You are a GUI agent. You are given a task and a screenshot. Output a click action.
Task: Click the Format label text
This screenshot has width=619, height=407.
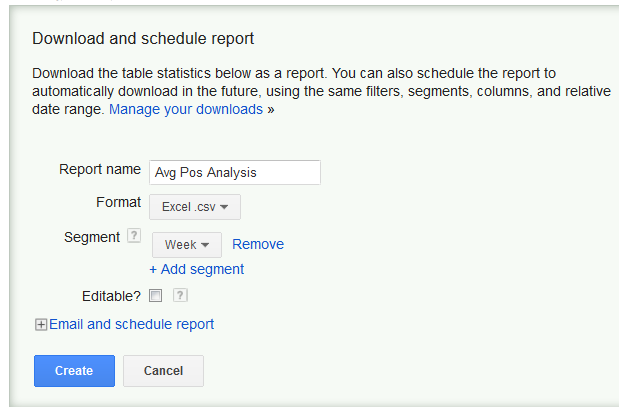(x=118, y=202)
